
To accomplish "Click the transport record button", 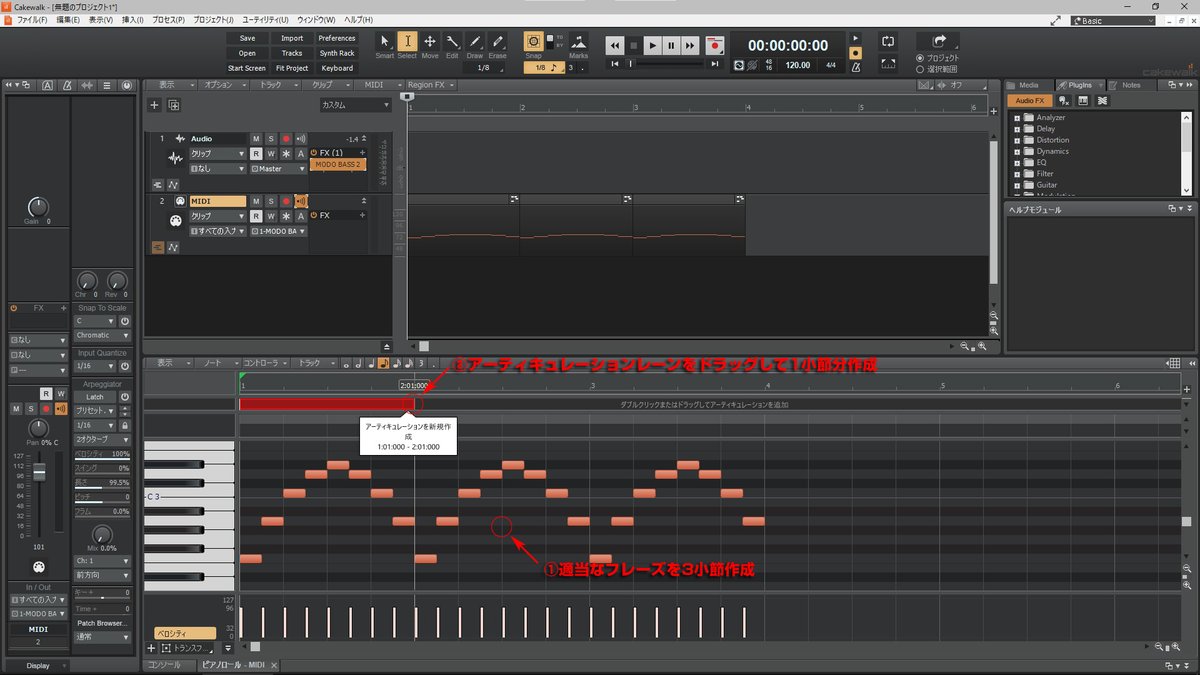I will [714, 45].
